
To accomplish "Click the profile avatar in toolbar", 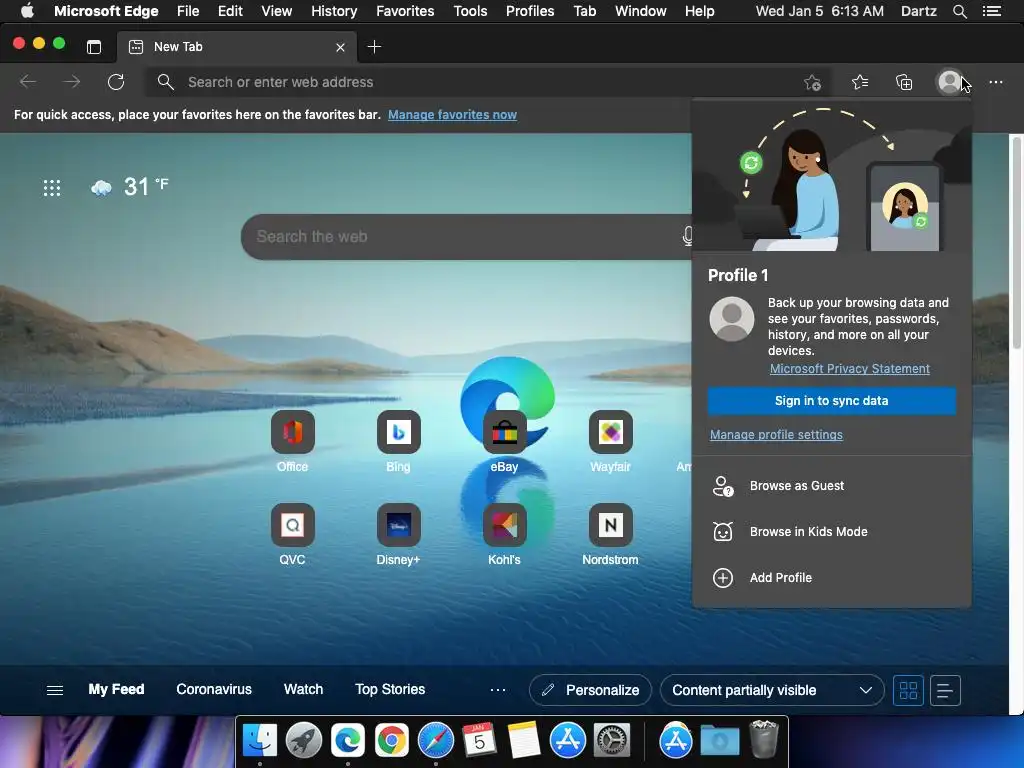I will 949,82.
